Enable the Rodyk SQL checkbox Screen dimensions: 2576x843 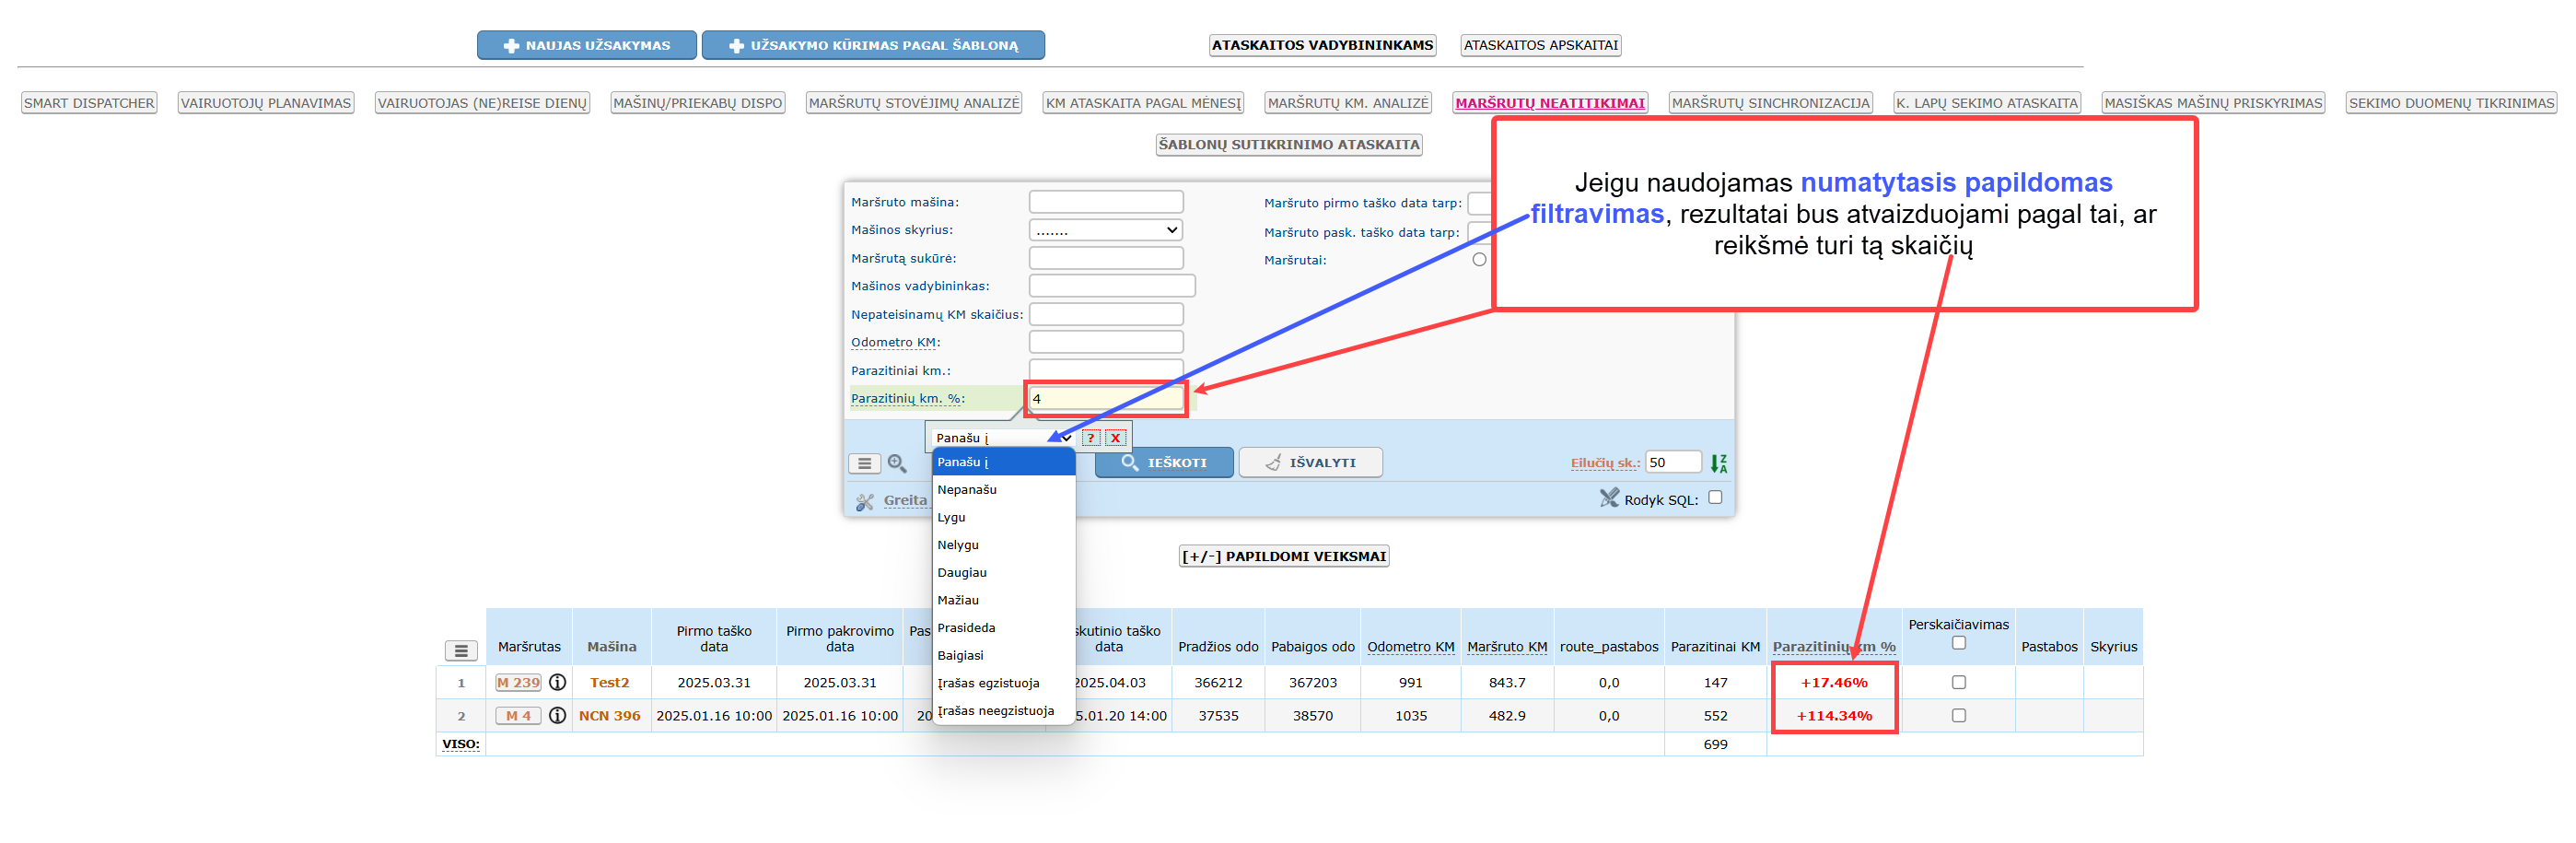tap(1715, 497)
